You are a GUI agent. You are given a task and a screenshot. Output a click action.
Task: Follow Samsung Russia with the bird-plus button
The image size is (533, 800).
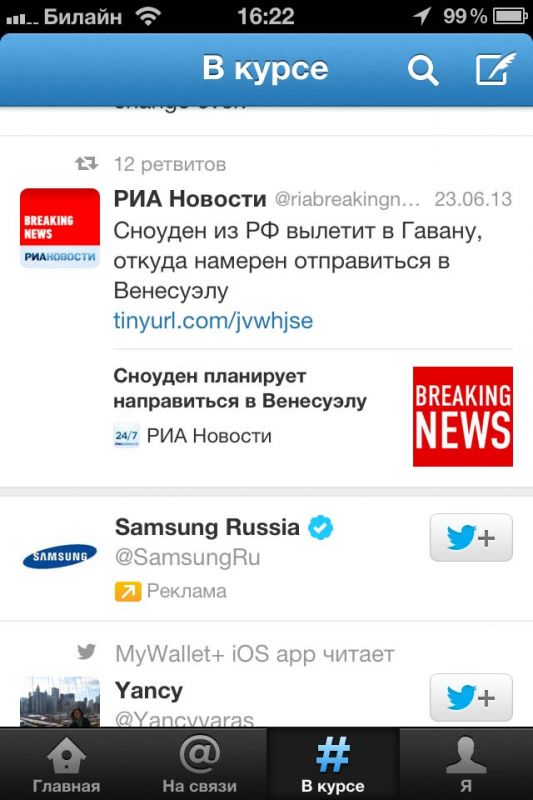(471, 538)
